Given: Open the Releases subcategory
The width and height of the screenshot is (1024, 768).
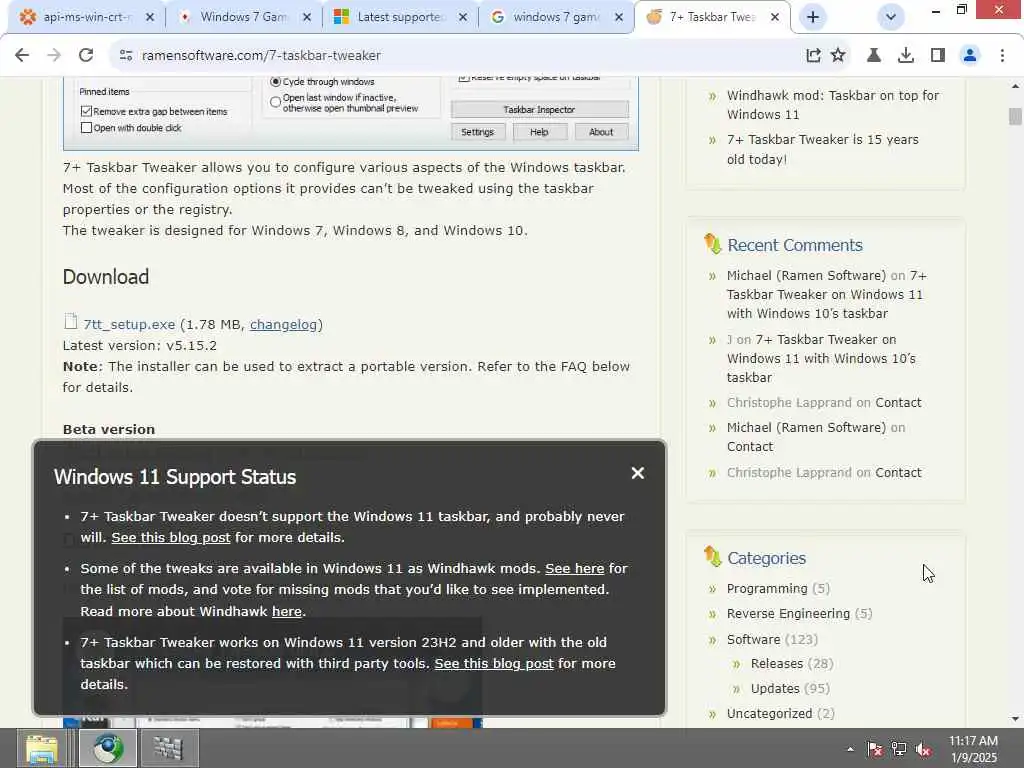Looking at the screenshot, I should click(x=776, y=664).
